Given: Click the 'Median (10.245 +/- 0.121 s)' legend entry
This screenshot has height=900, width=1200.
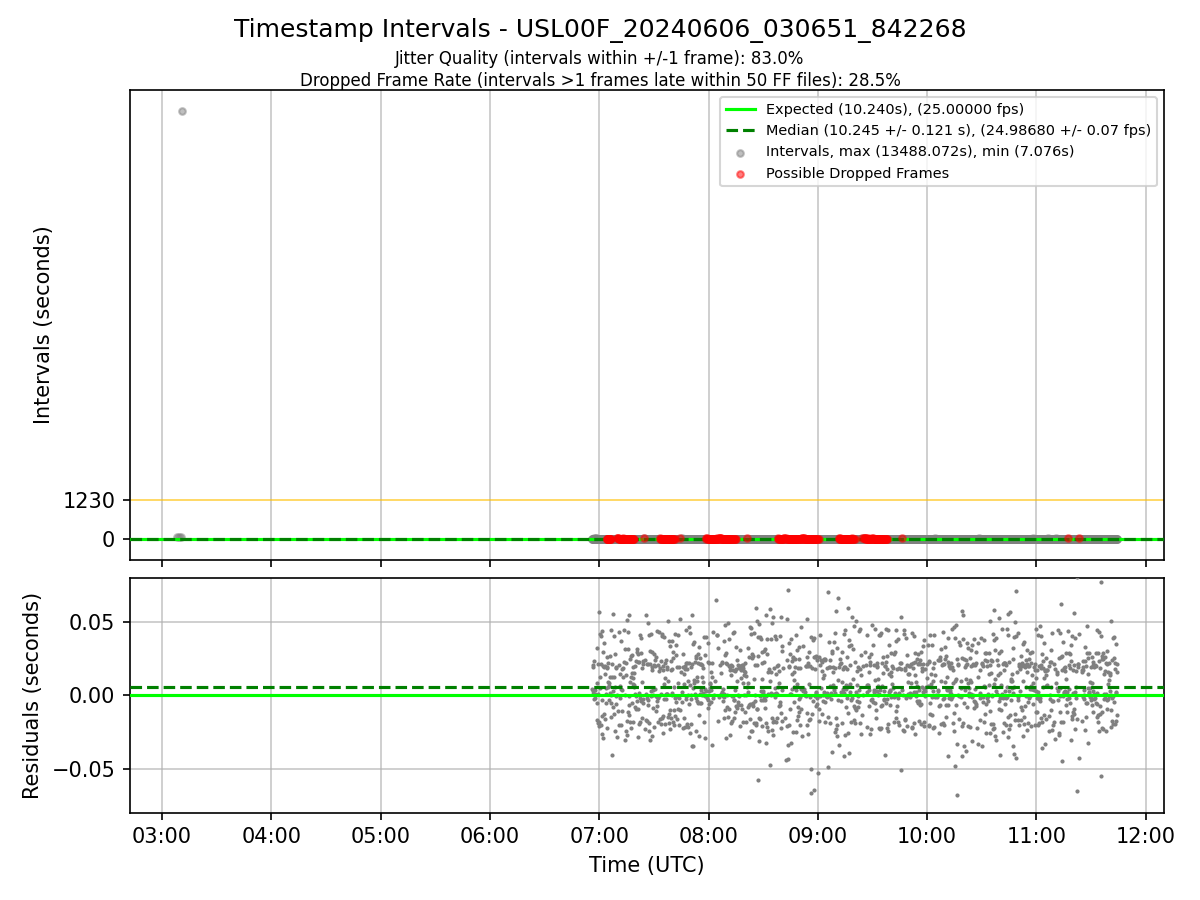Looking at the screenshot, I should [958, 130].
